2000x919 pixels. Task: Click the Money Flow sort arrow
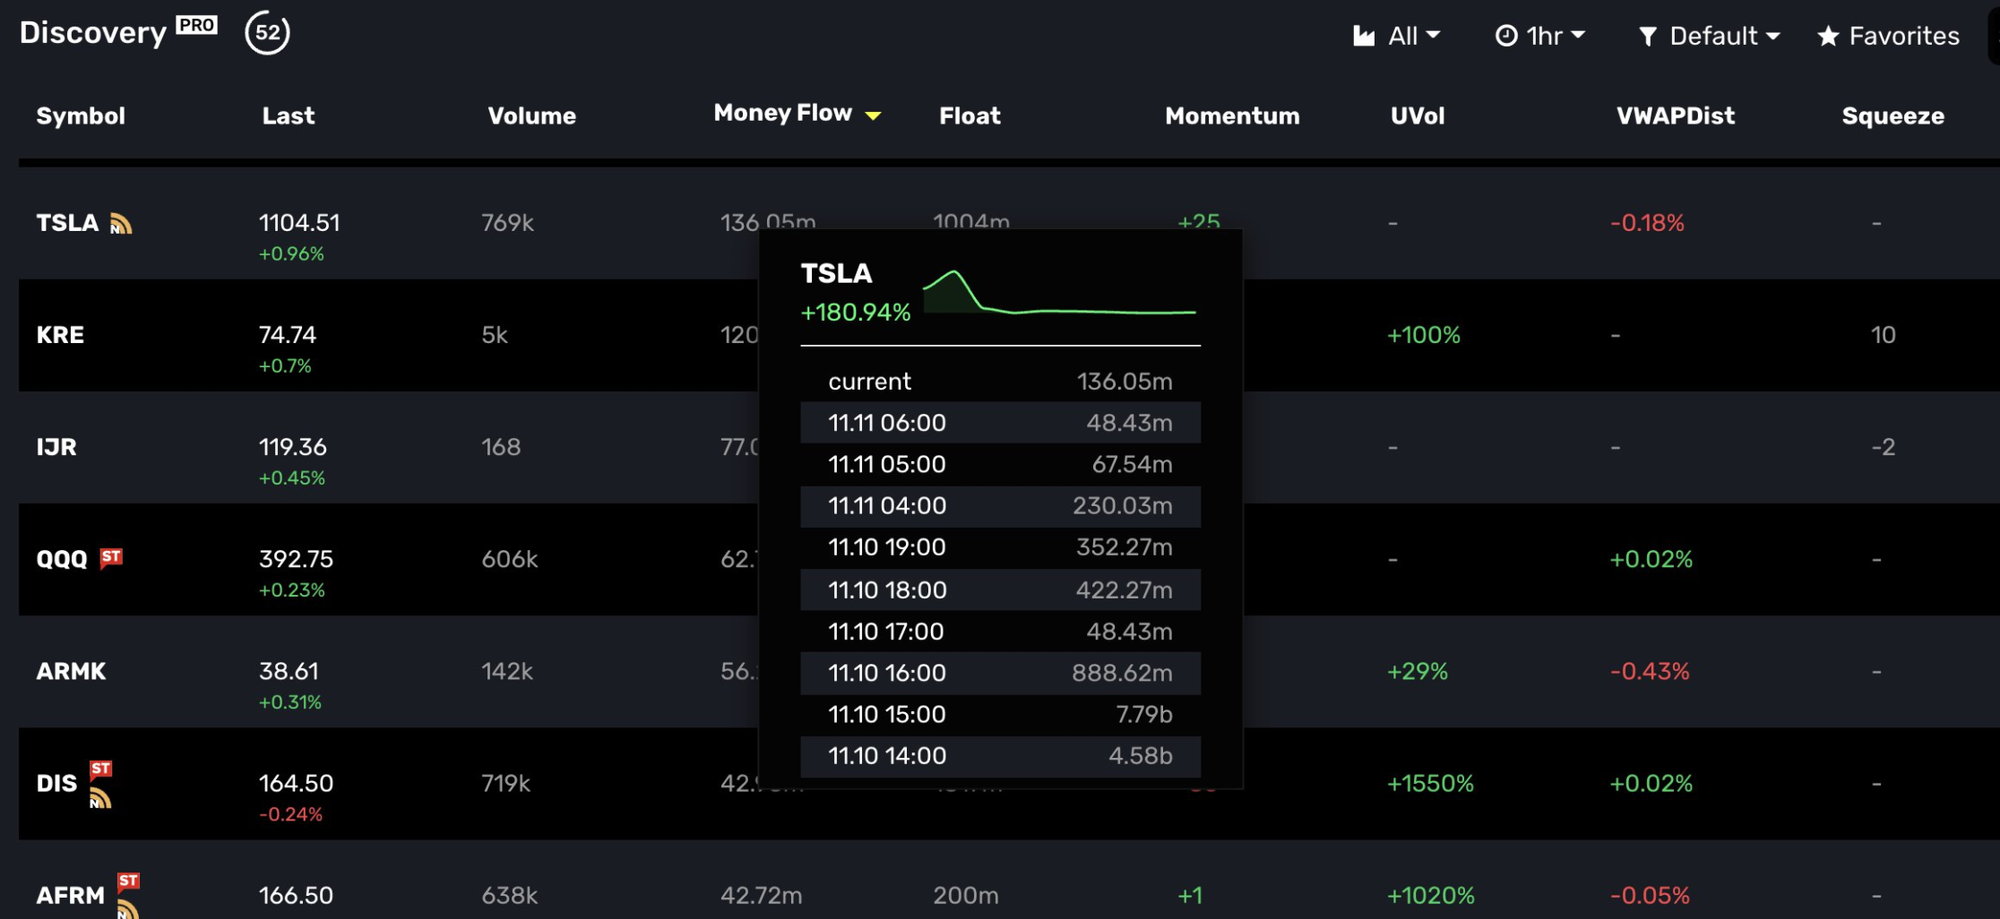pos(873,116)
